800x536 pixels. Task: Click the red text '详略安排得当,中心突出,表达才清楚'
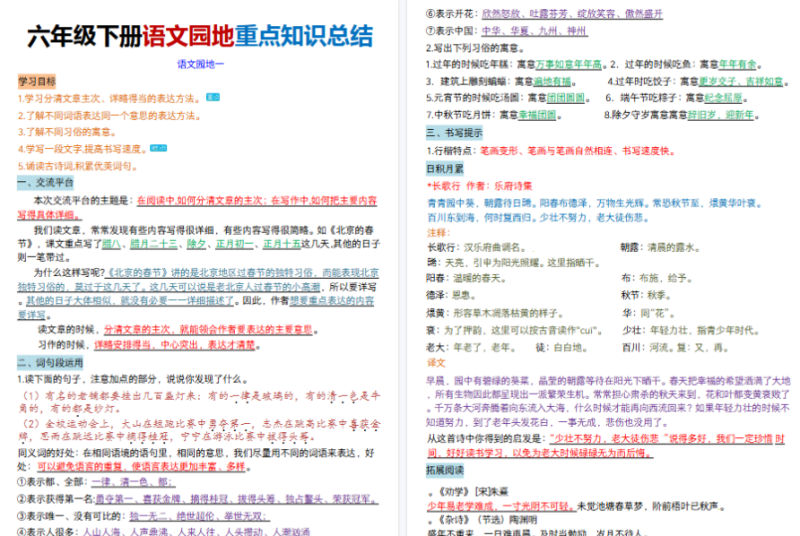point(174,345)
